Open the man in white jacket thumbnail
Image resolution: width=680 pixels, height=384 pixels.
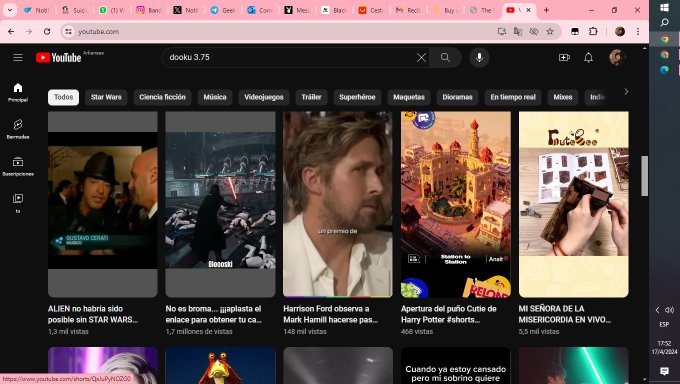pos(338,204)
